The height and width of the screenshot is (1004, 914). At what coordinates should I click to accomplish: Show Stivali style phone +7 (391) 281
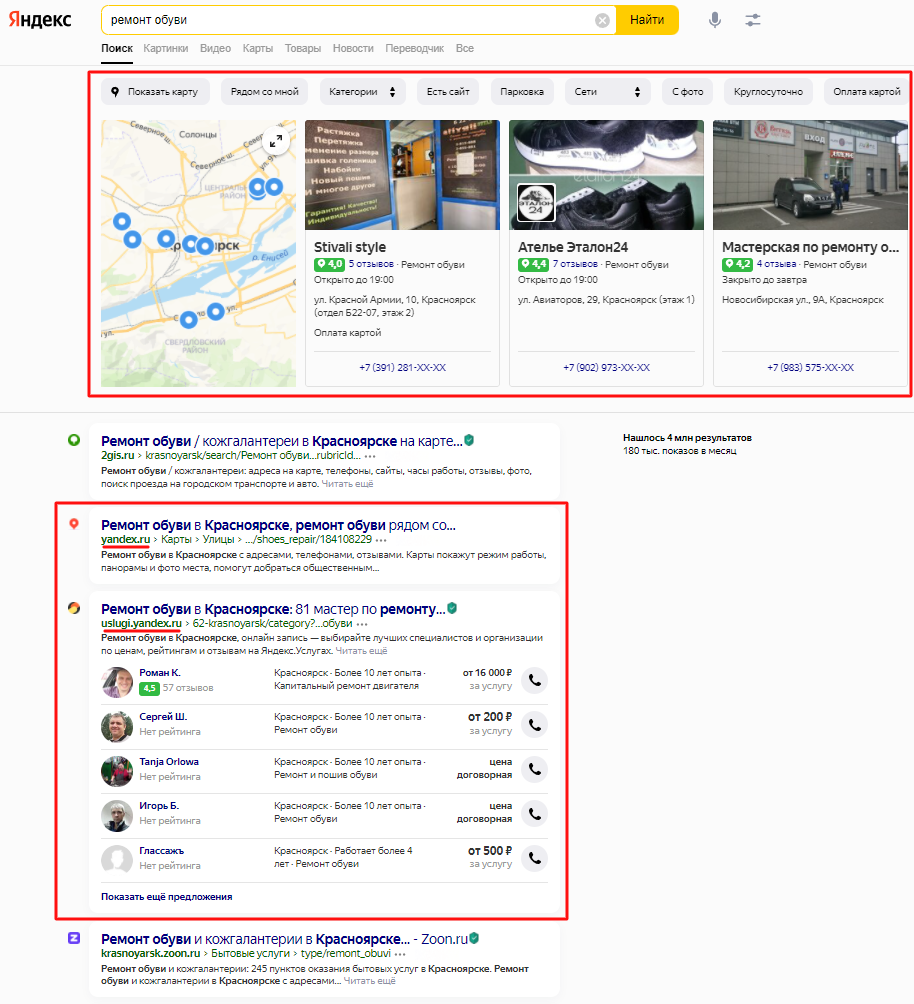402,368
